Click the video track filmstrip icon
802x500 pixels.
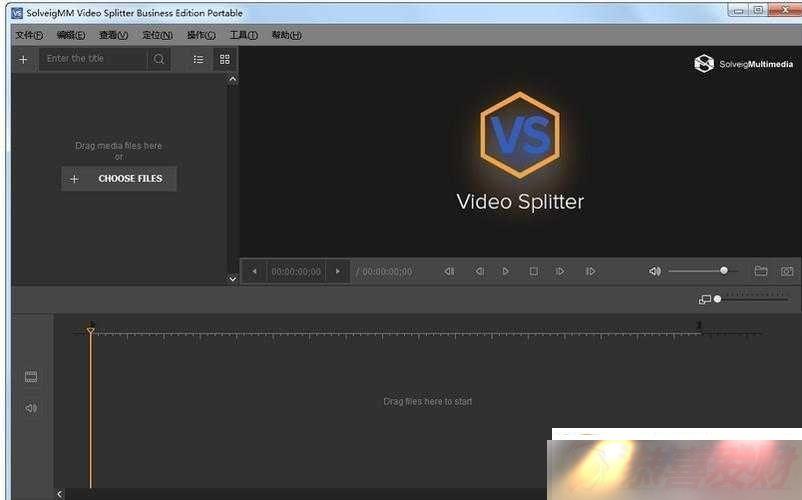31,377
